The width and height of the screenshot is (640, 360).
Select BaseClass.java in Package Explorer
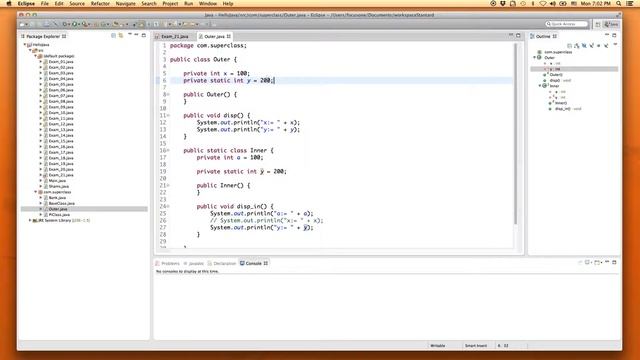click(61, 203)
